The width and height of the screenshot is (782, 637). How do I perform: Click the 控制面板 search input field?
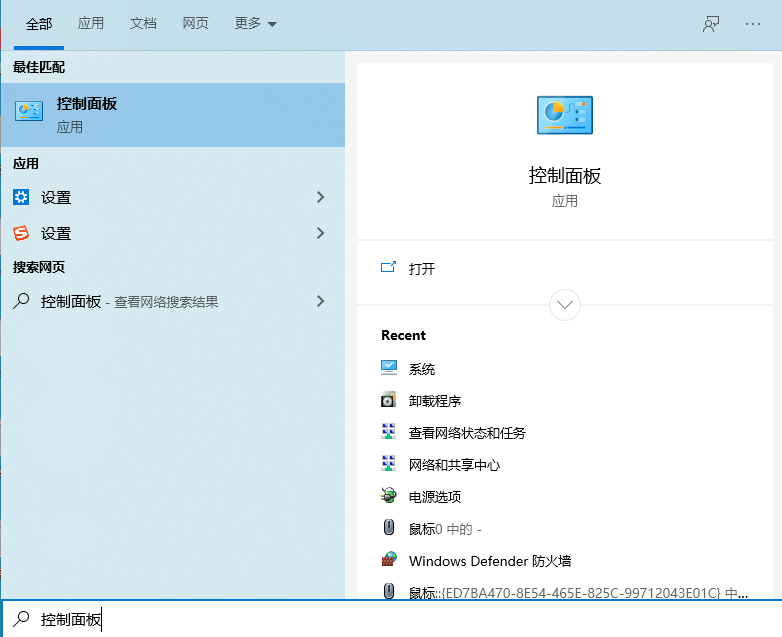click(x=391, y=619)
